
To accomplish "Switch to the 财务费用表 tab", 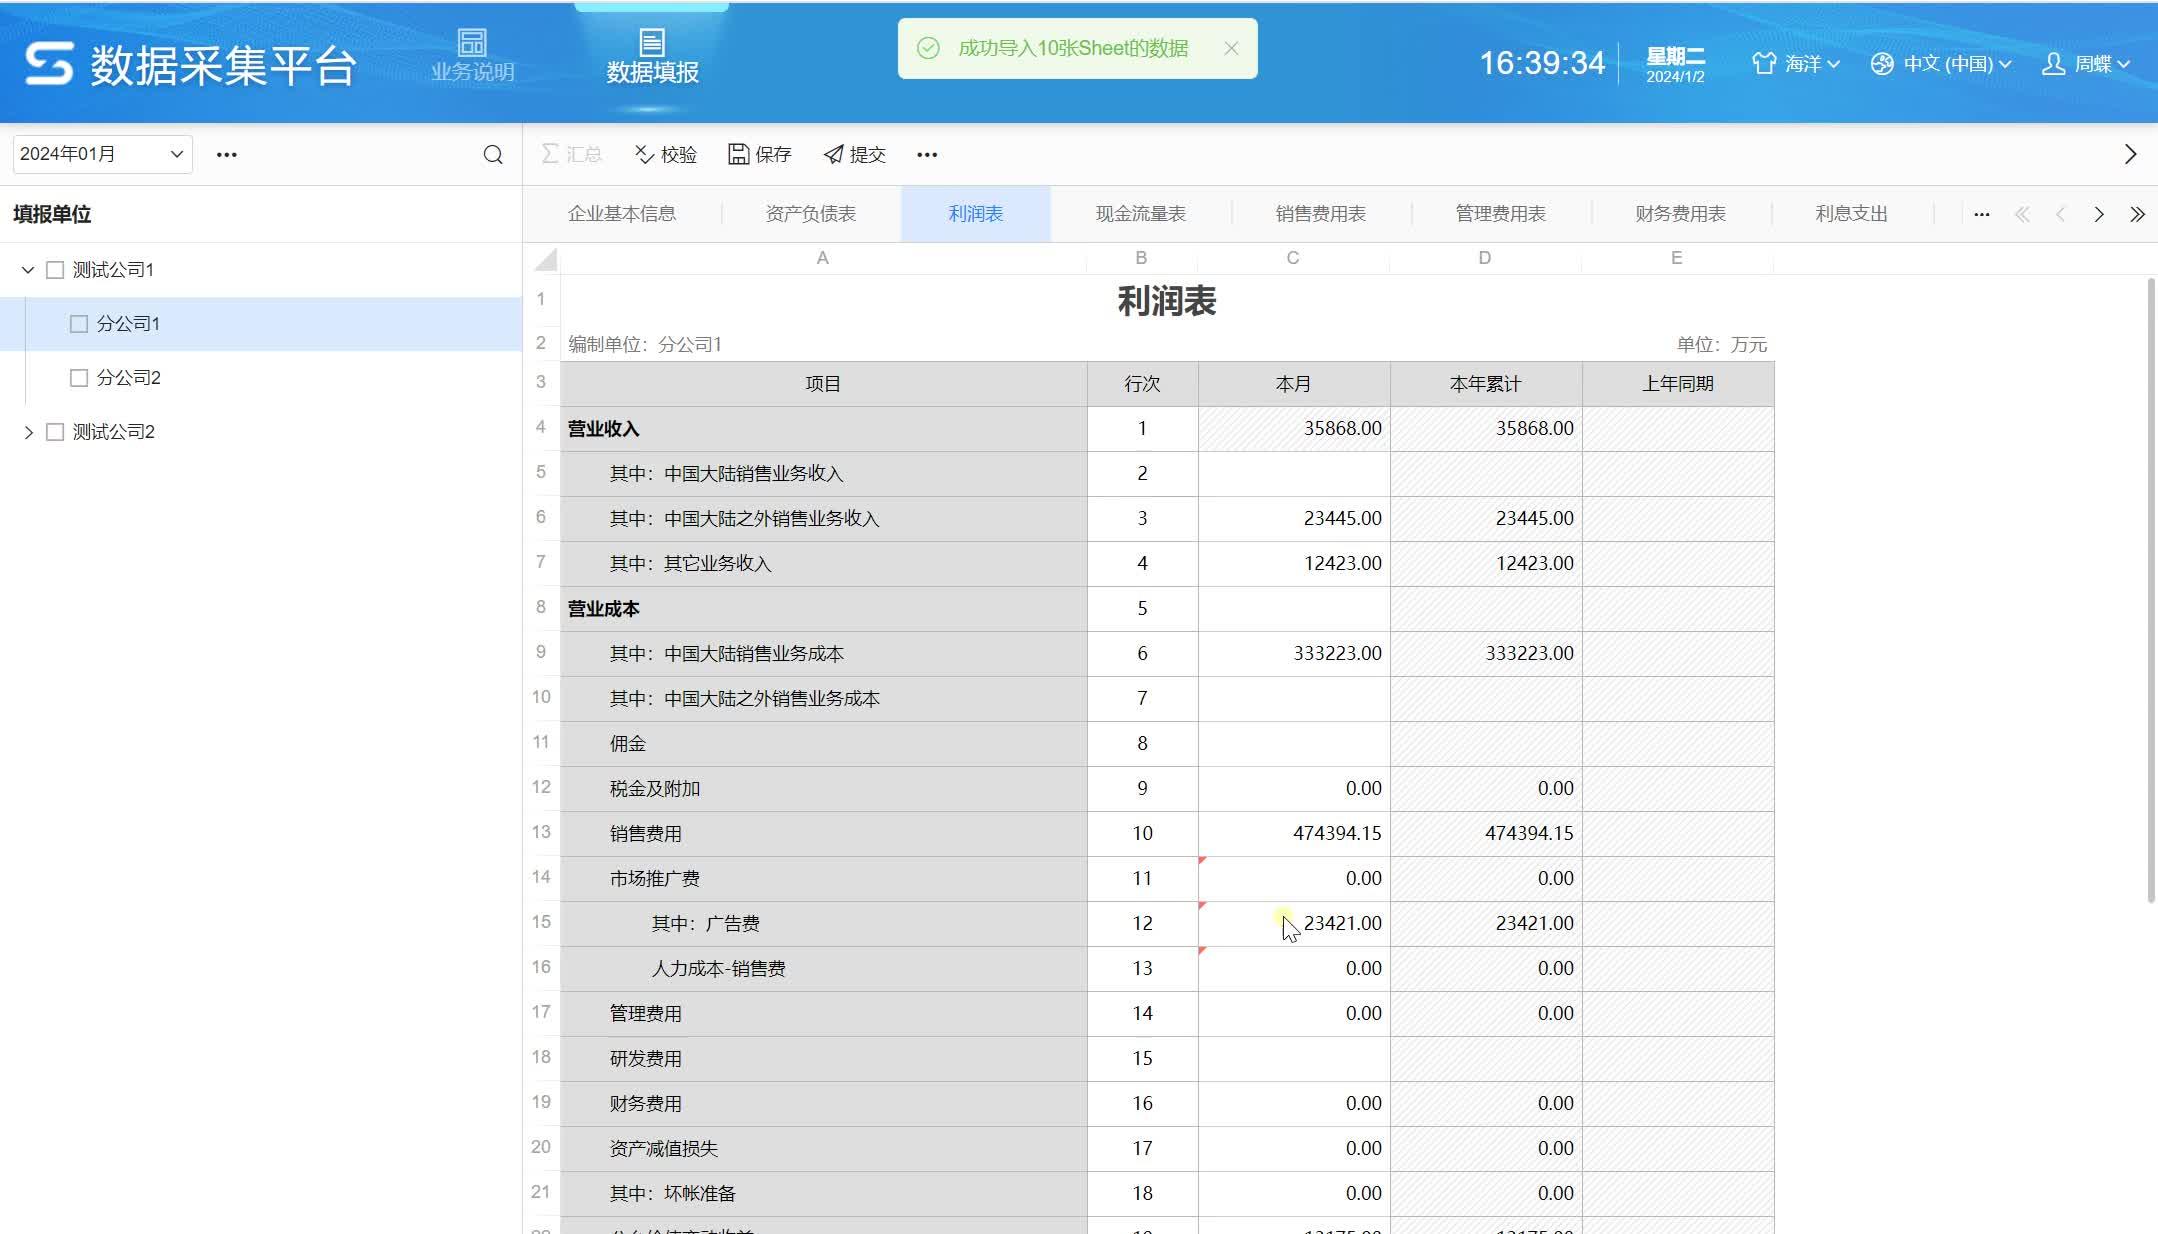I will [x=1680, y=214].
